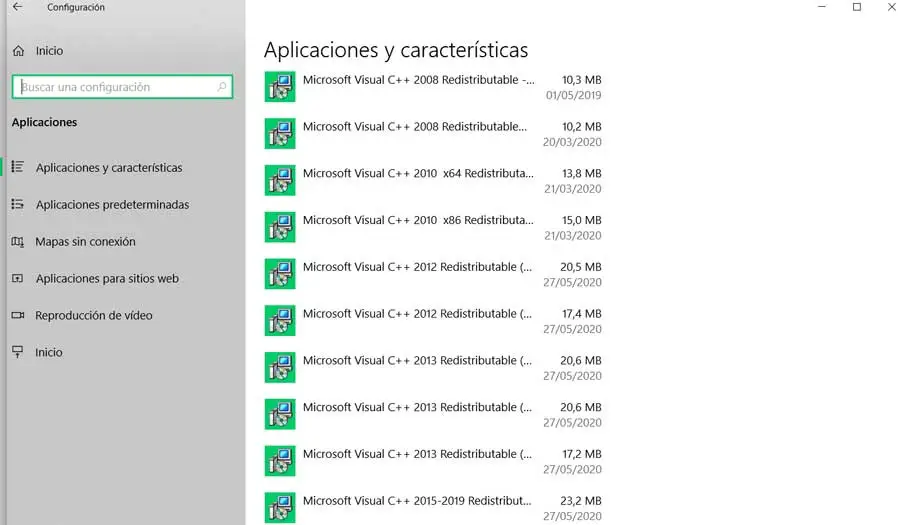Viewport: 900px width, 525px height.
Task: Click the Configuración window title
Action: (x=76, y=7)
